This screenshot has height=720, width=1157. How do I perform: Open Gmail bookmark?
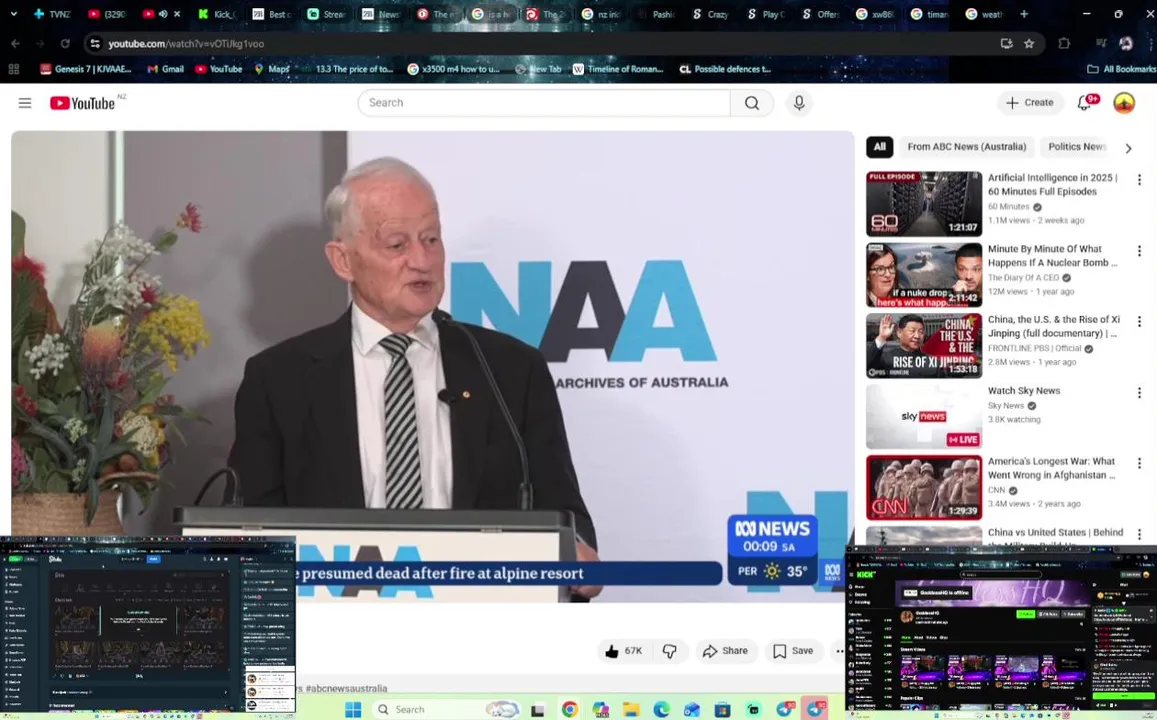(x=165, y=69)
